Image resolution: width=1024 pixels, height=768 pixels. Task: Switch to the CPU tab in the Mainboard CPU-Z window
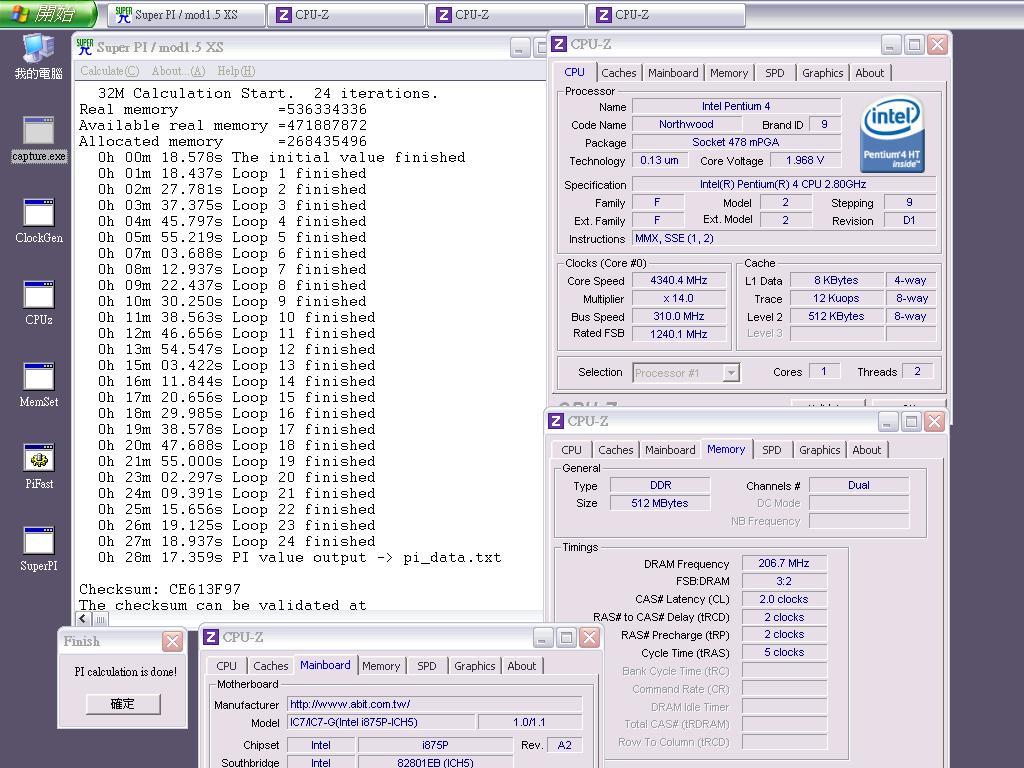pos(227,666)
